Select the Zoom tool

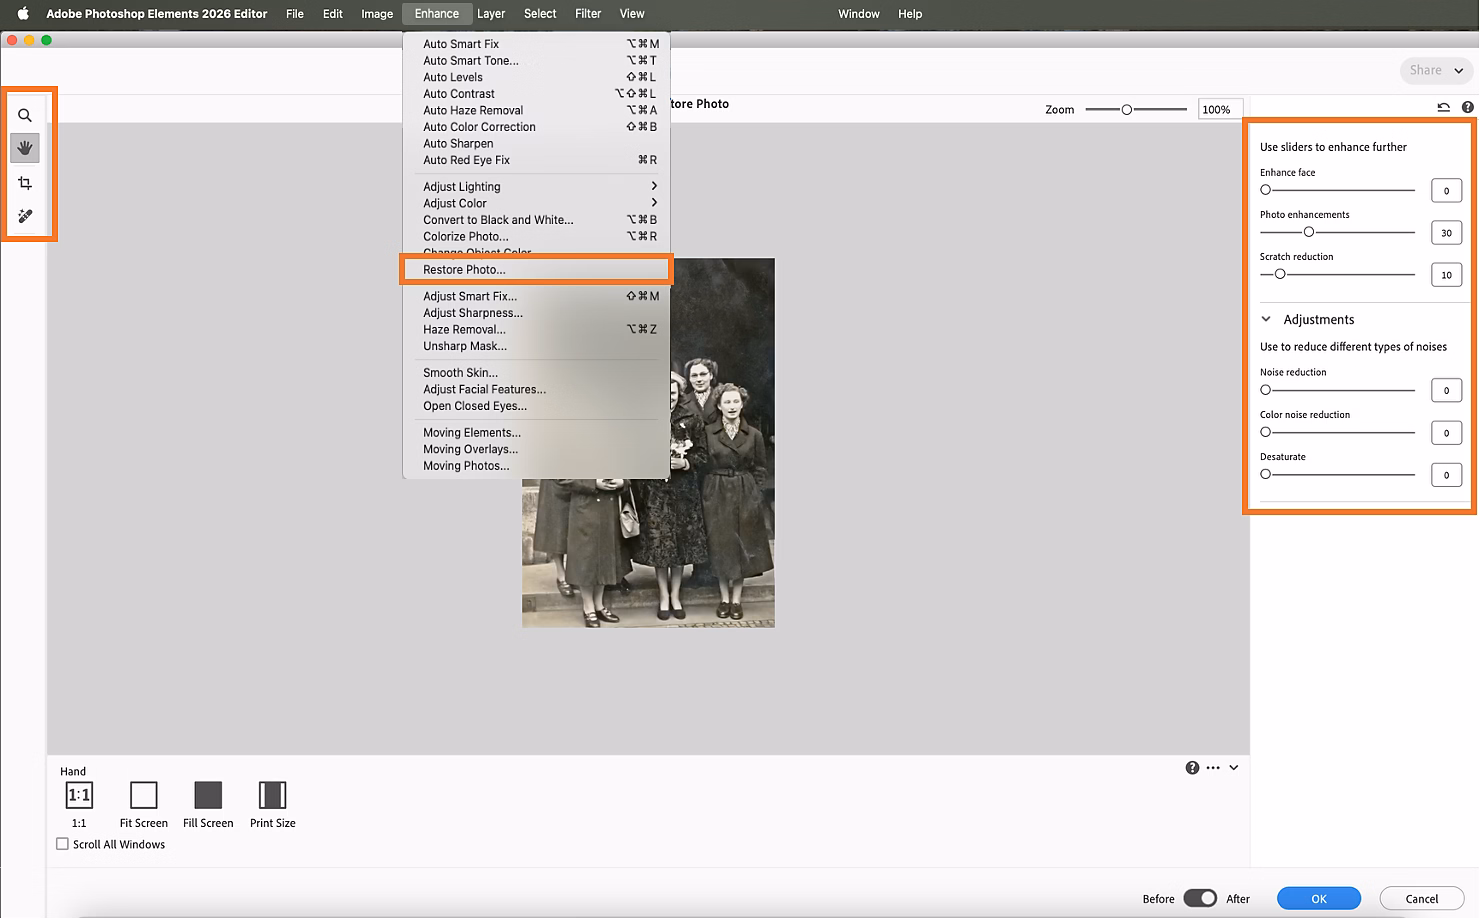point(25,115)
